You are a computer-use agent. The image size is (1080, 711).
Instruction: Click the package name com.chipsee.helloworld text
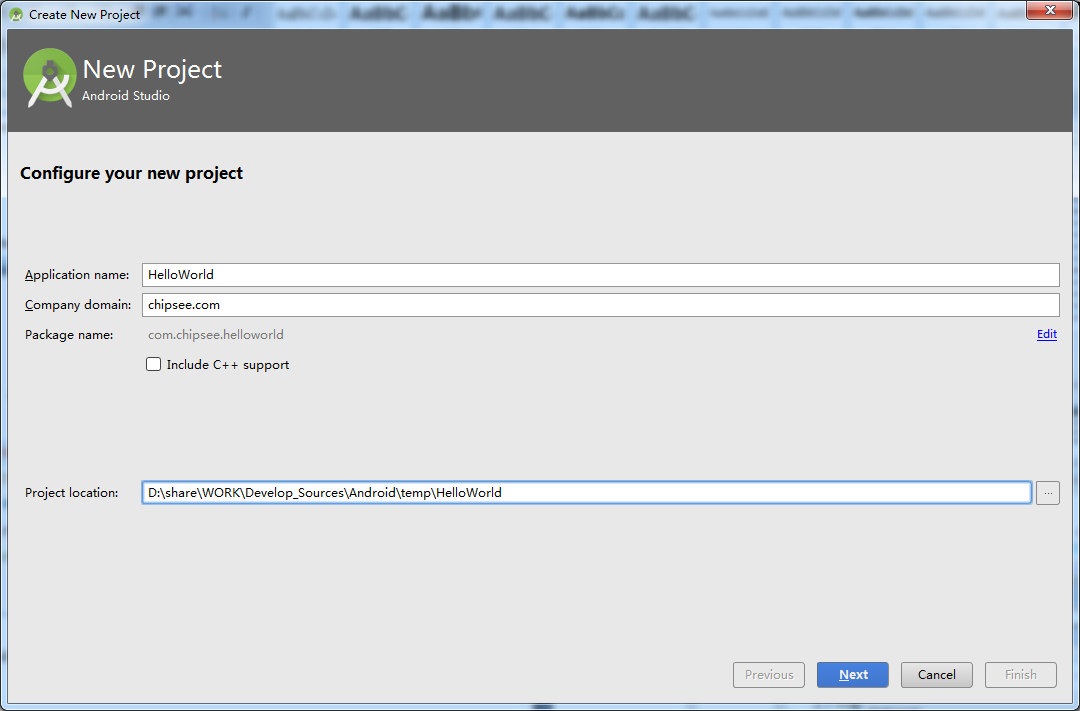pos(216,335)
